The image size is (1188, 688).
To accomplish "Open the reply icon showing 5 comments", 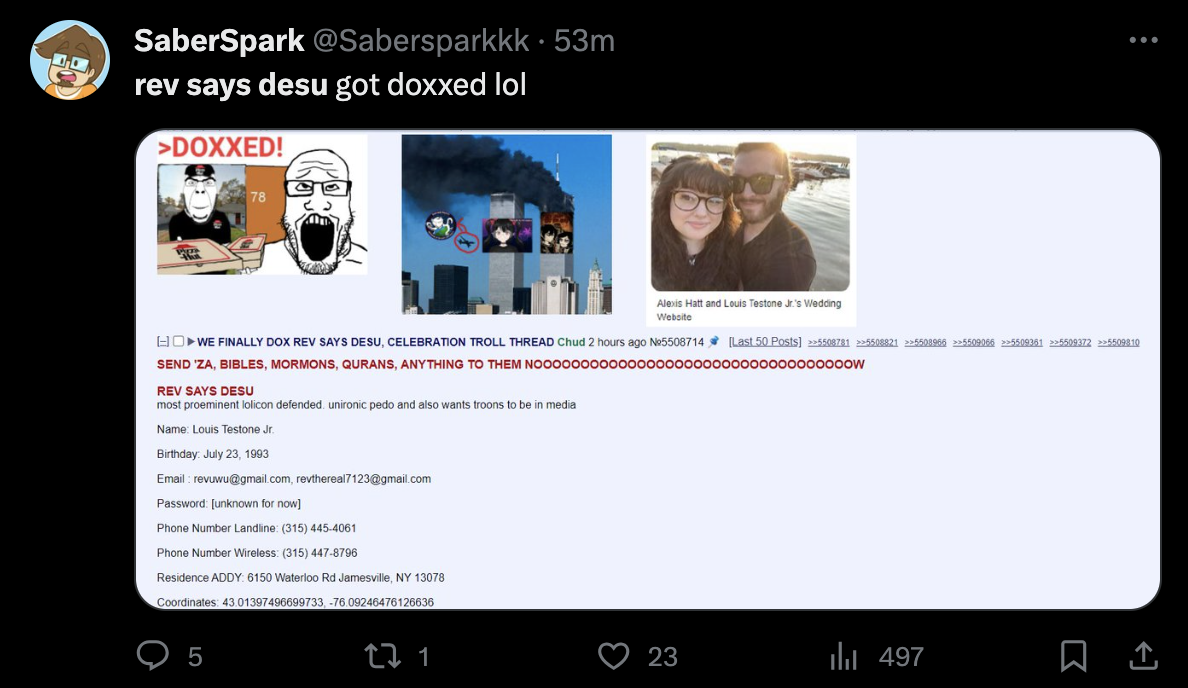I will click(x=153, y=655).
